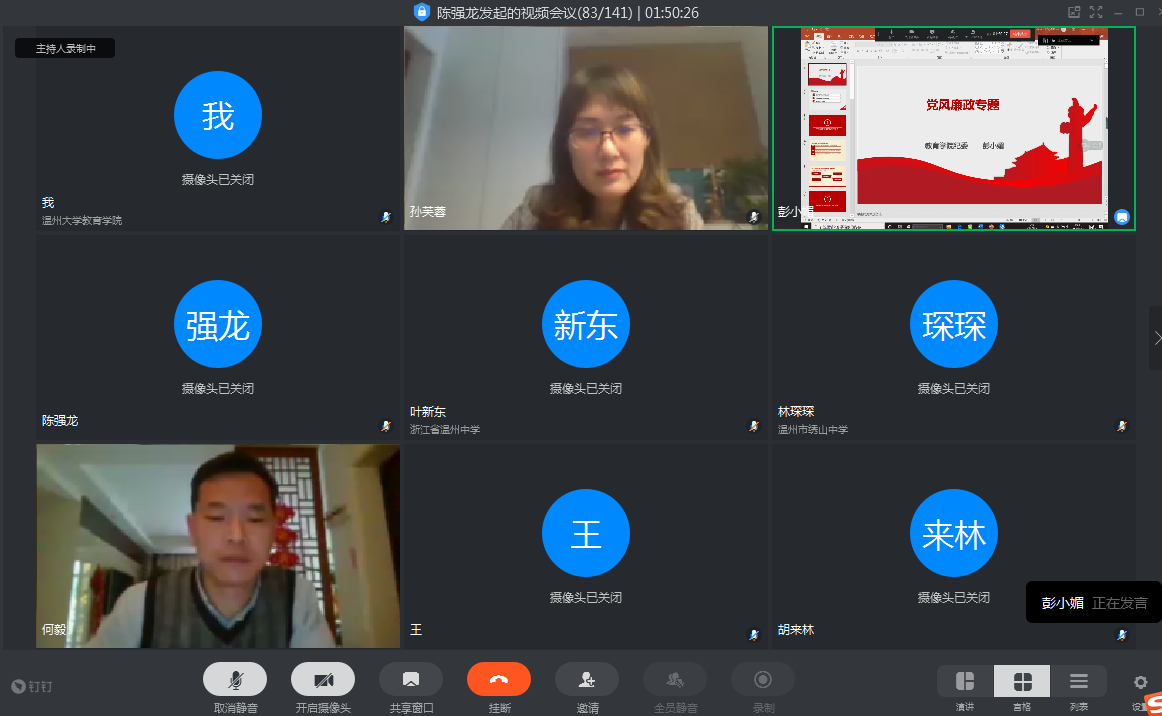
Task: Open the invite participants dialog
Action: click(x=587, y=680)
